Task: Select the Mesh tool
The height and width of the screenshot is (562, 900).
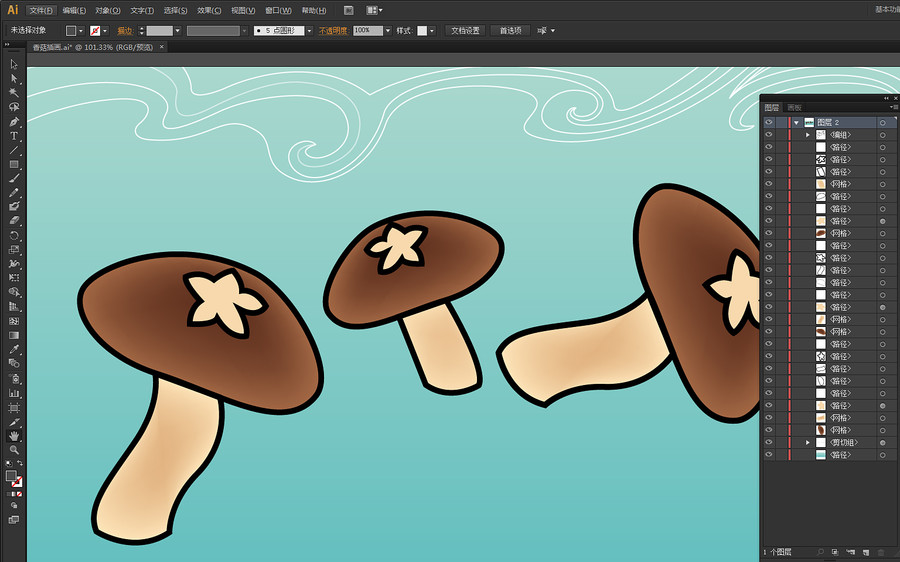Action: pos(14,321)
